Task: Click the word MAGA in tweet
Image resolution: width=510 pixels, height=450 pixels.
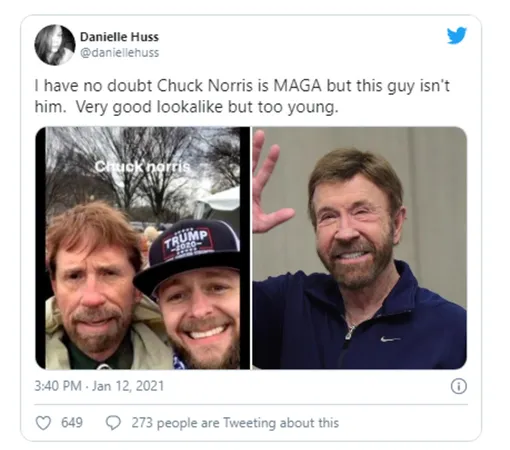Action: (297, 86)
